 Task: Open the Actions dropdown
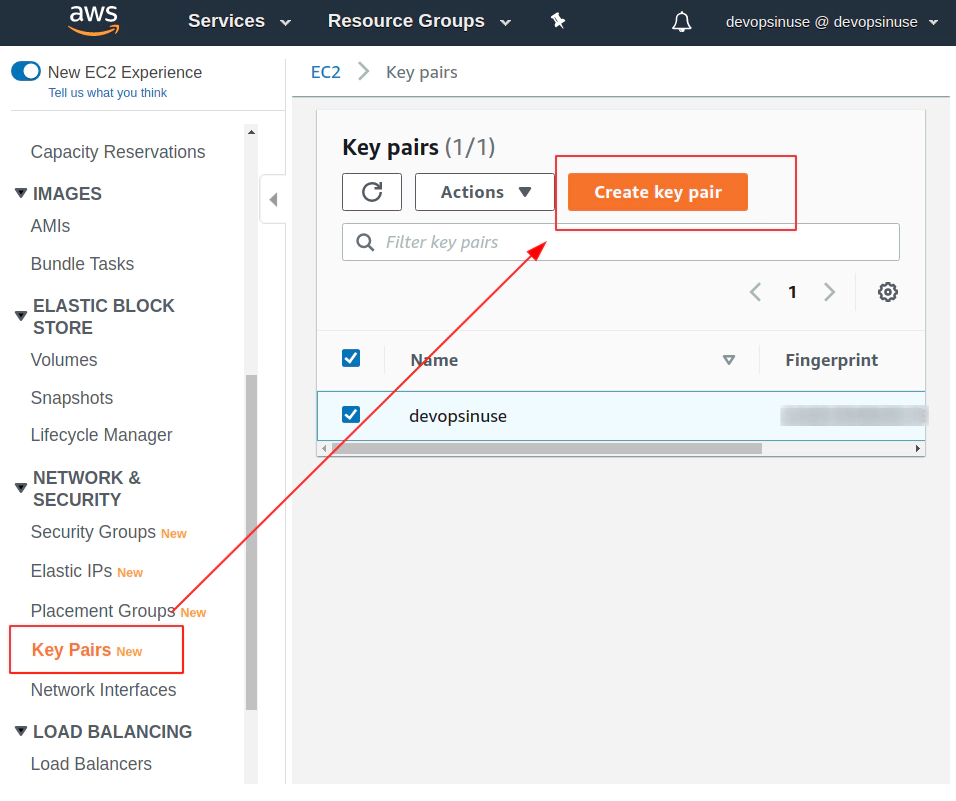(485, 192)
